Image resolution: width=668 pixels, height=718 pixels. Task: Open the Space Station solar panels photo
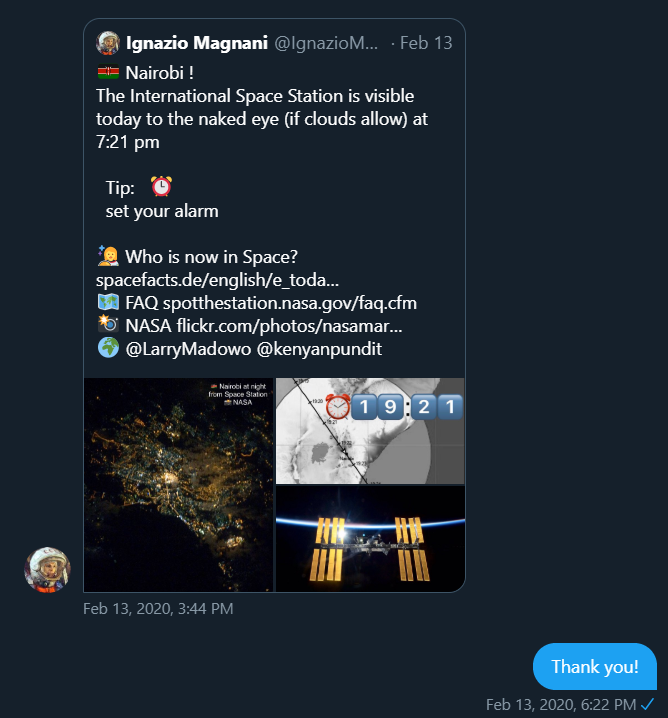(370, 539)
